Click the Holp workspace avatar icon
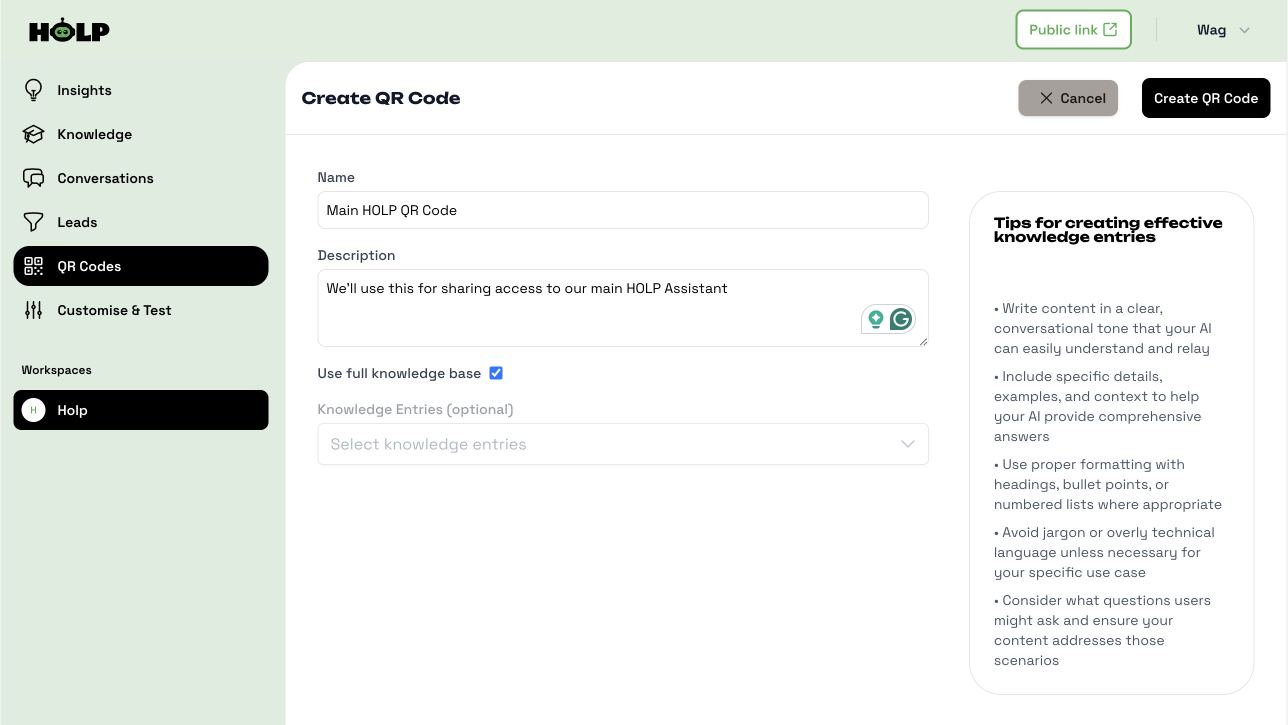 pos(34,410)
